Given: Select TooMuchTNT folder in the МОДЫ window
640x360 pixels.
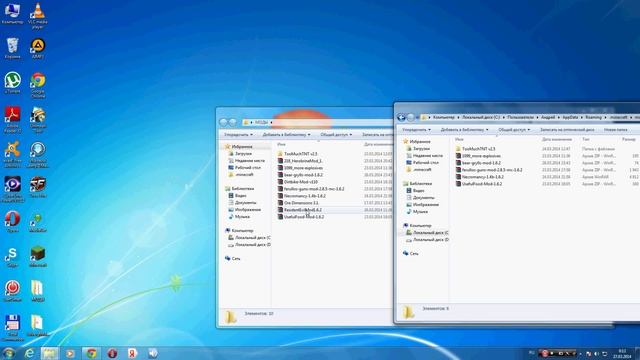Looking at the screenshot, I should [300, 154].
